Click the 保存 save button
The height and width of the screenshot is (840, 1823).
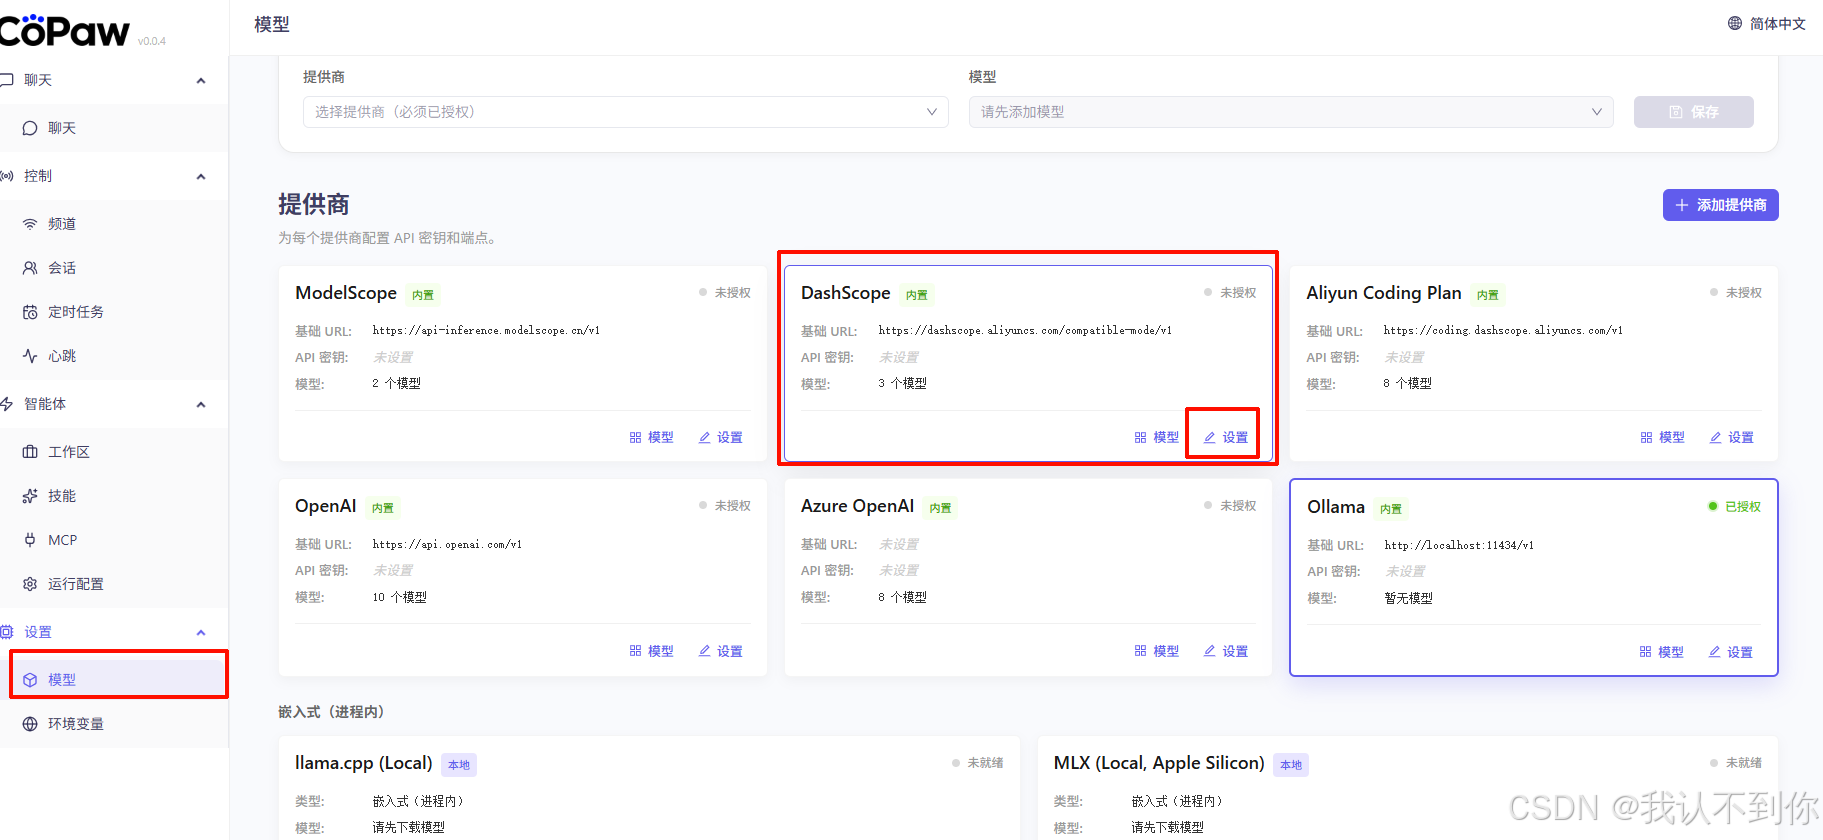[1694, 112]
